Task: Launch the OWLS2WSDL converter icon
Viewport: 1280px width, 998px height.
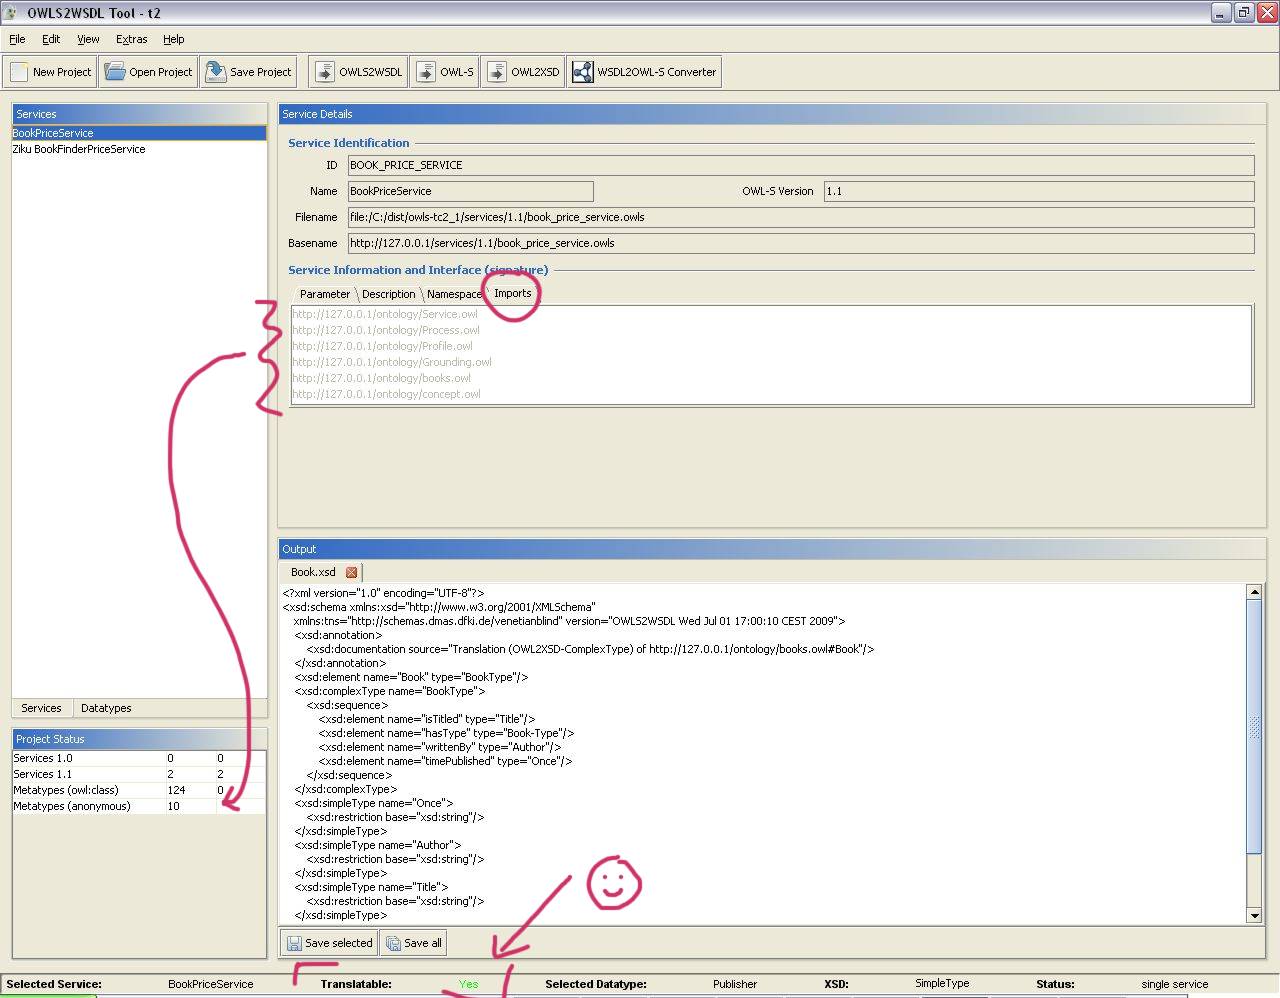Action: (x=324, y=71)
